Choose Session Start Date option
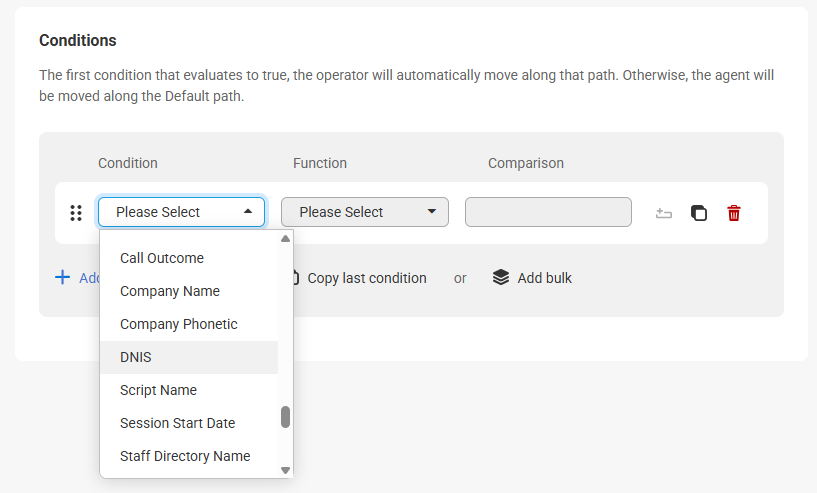This screenshot has width=817, height=493. (177, 423)
